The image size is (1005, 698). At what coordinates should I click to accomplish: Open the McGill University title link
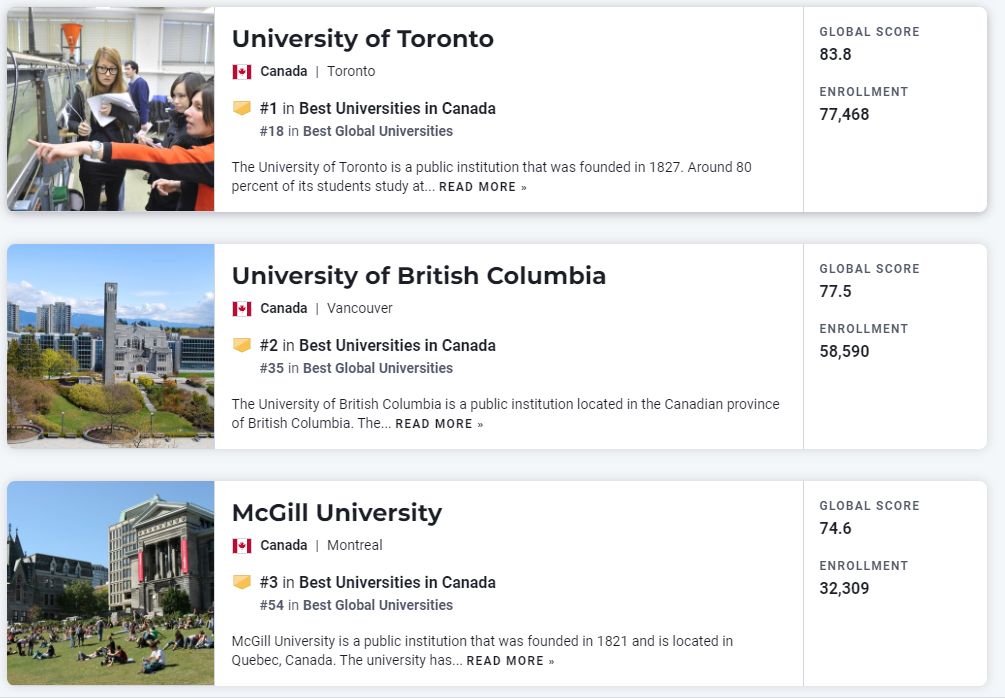pyautogui.click(x=336, y=513)
